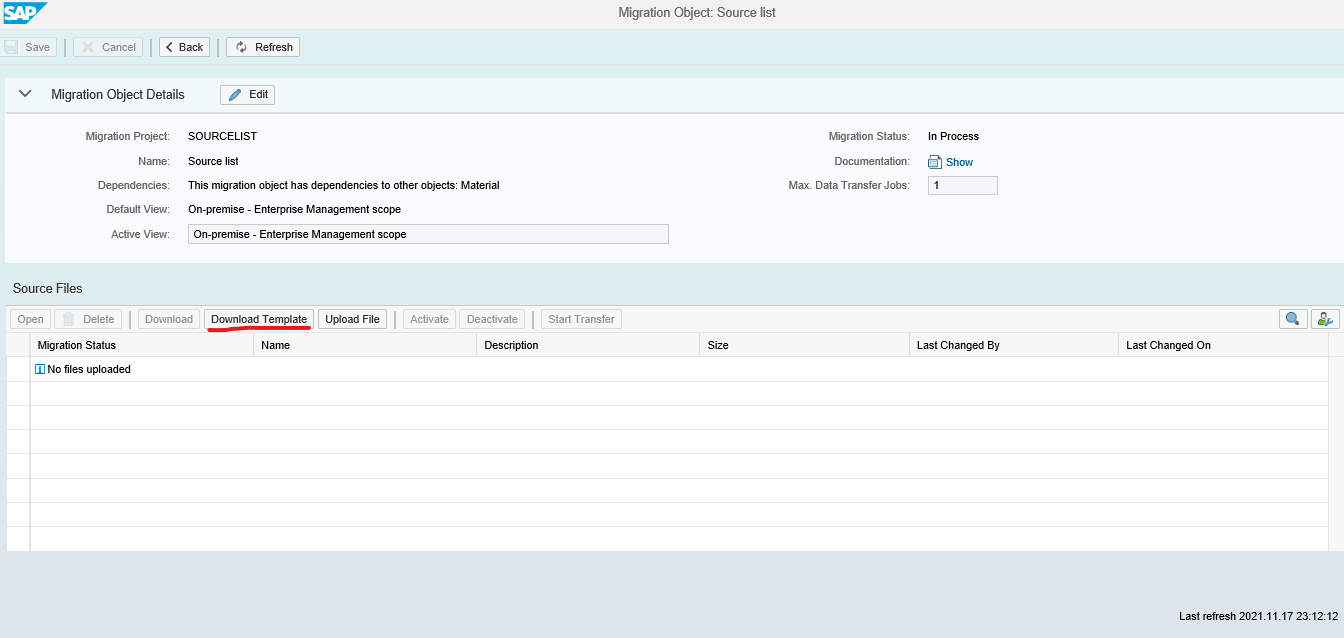This screenshot has height=638, width=1344.
Task: Click the Download Template button
Action: [x=258, y=318]
